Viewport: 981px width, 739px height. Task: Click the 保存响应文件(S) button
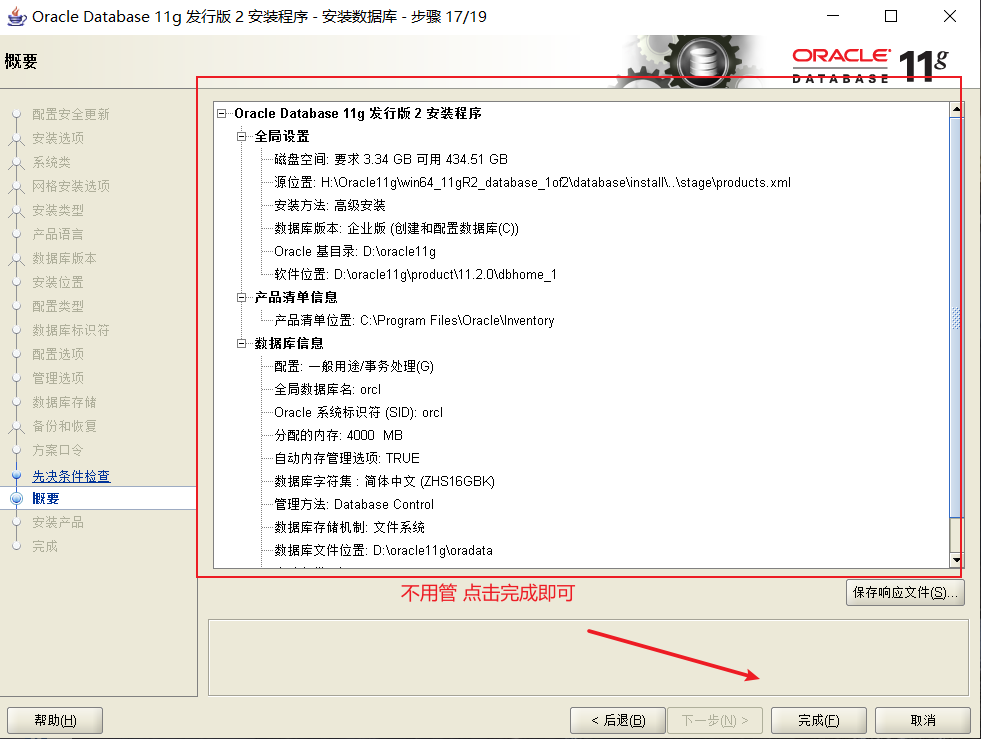pos(905,592)
